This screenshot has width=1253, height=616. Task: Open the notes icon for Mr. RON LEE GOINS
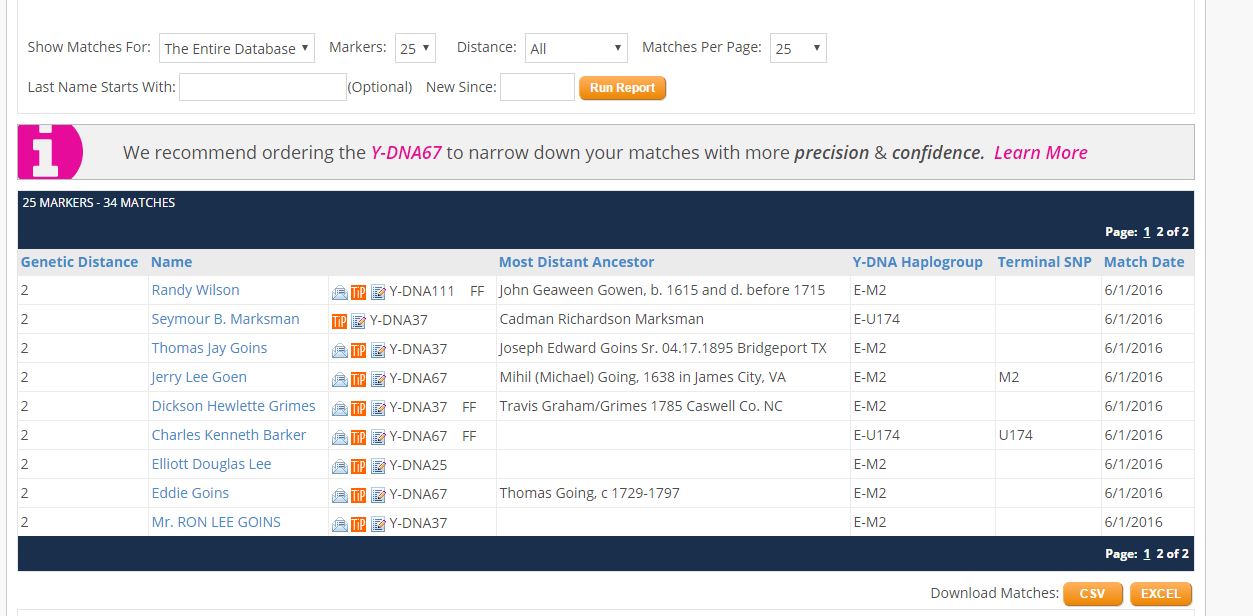[378, 524]
